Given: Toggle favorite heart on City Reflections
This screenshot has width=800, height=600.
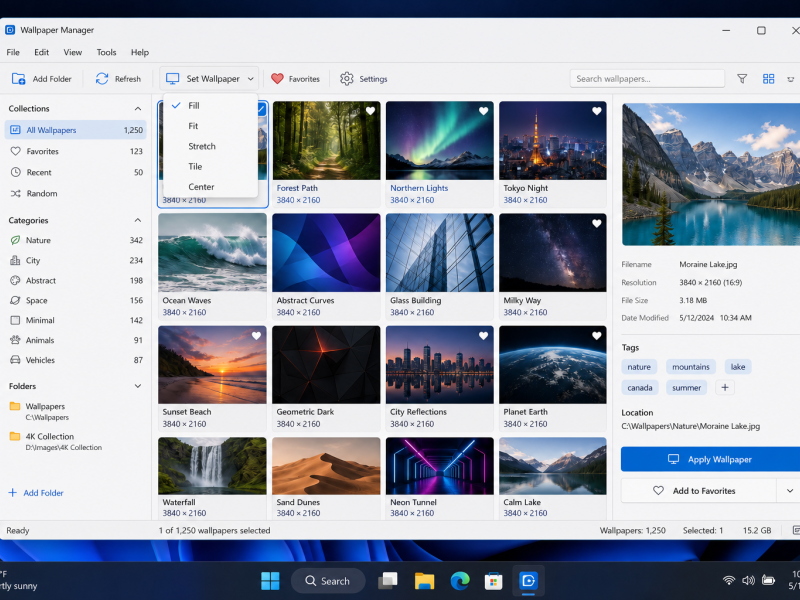Looking at the screenshot, I should coord(484,335).
